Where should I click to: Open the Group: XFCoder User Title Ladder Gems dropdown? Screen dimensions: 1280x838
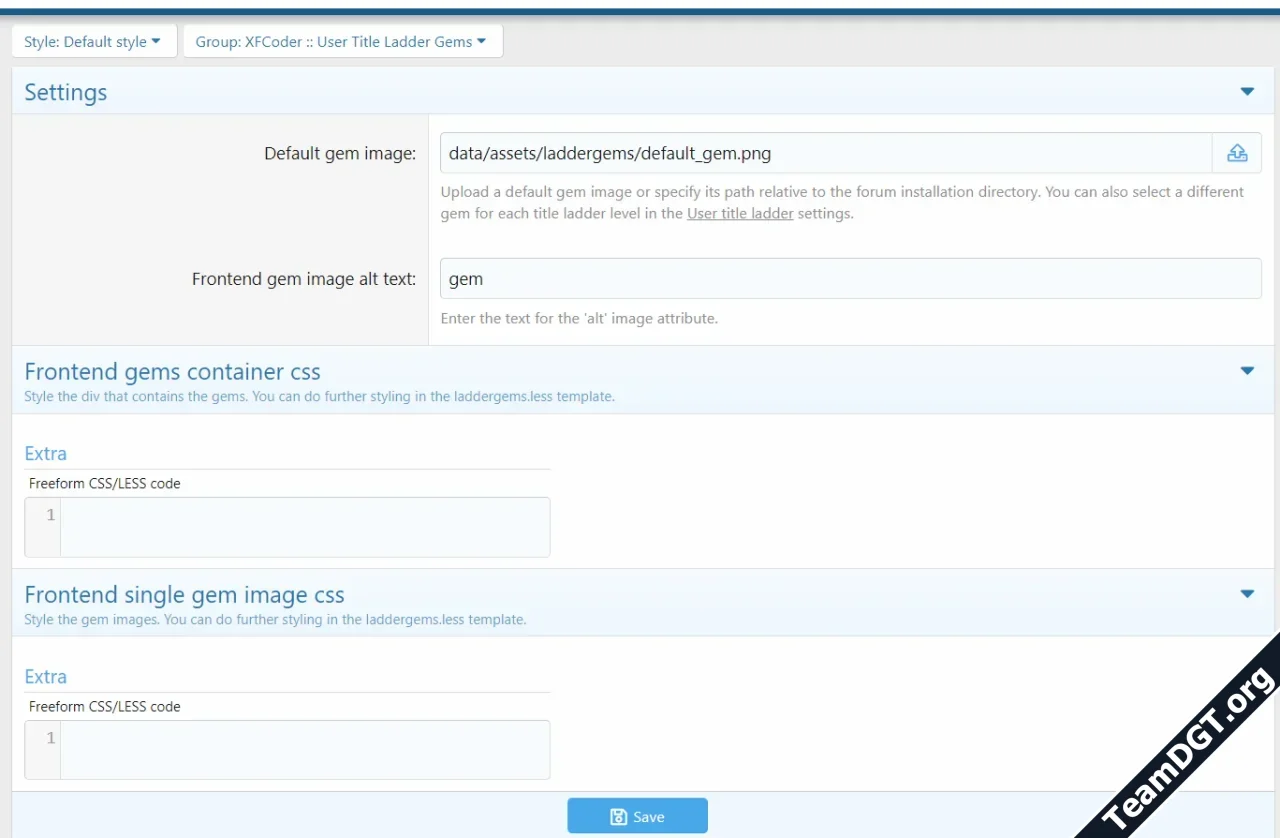click(343, 42)
